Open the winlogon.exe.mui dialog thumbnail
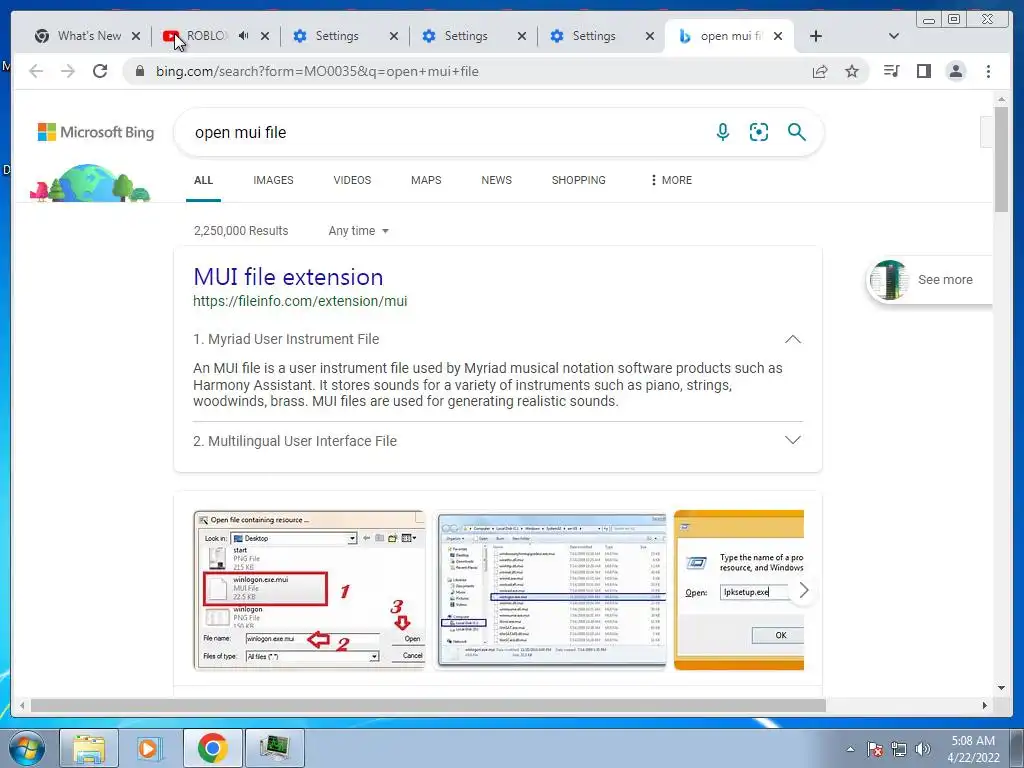Screen dimensions: 1024x768 [x=310, y=590]
